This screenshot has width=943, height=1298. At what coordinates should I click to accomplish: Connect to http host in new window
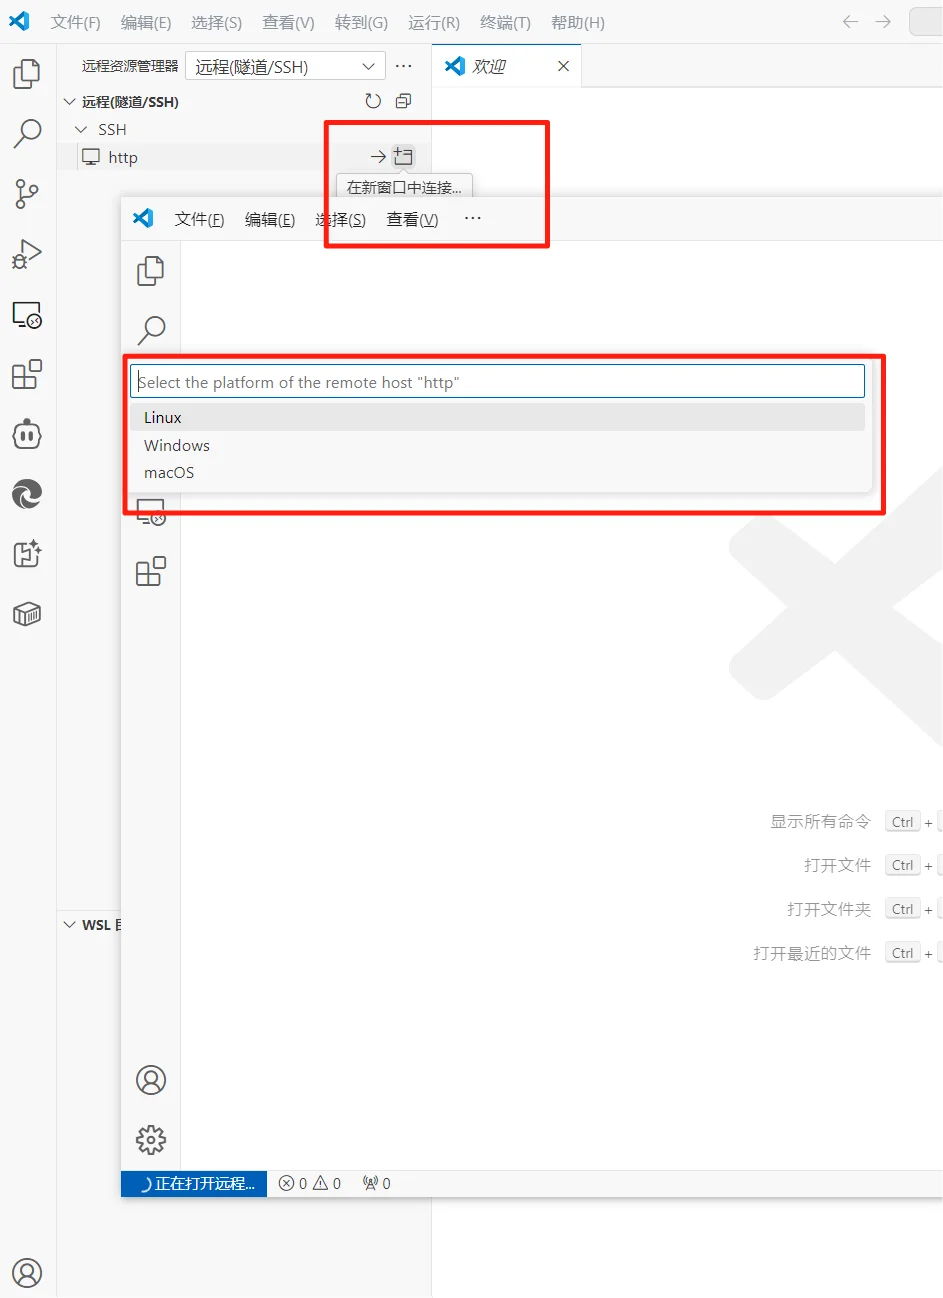point(404,155)
